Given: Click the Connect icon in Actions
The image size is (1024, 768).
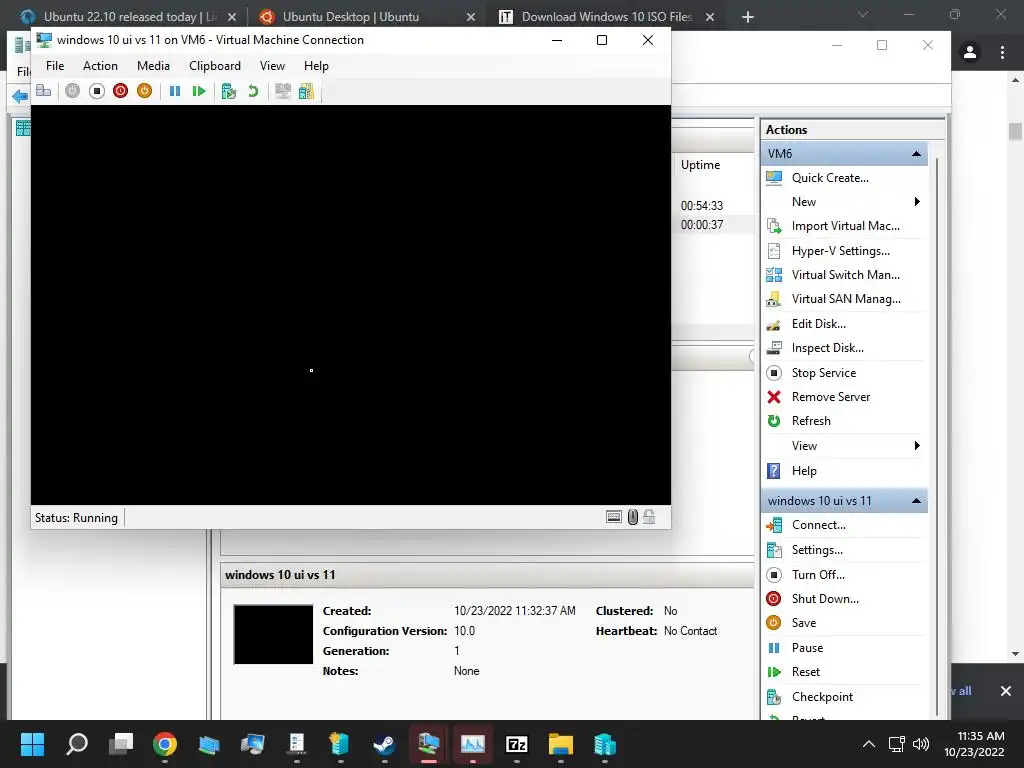Looking at the screenshot, I should (x=774, y=525).
